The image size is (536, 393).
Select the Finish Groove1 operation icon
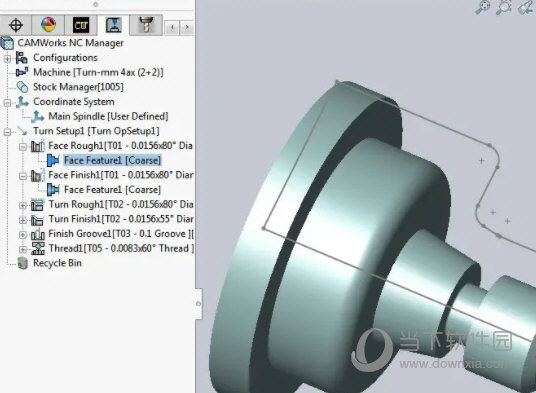[38, 234]
